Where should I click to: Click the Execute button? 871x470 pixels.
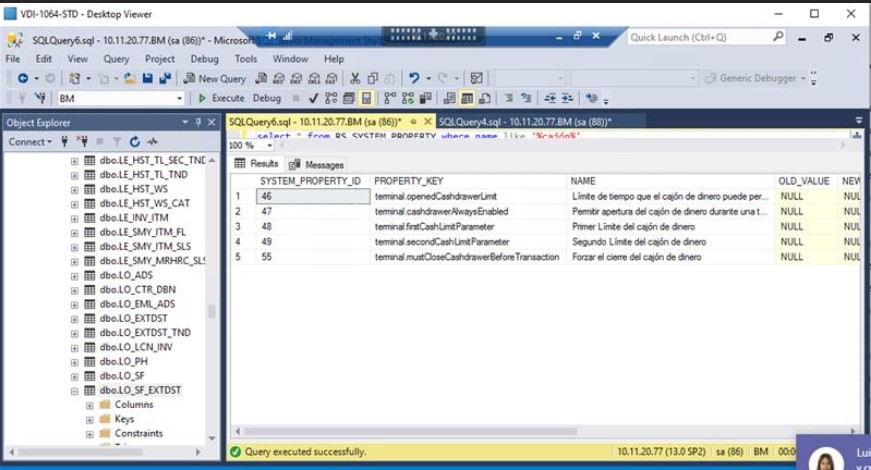coord(221,98)
